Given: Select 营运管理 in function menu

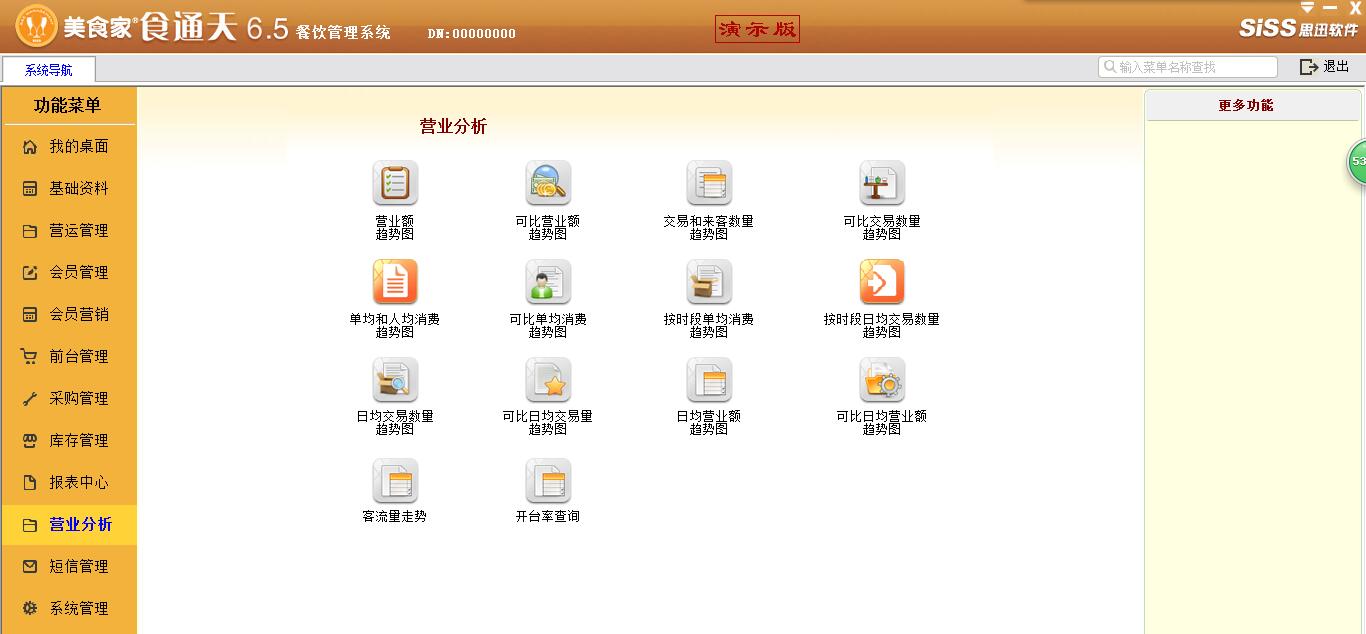Looking at the screenshot, I should [68, 231].
